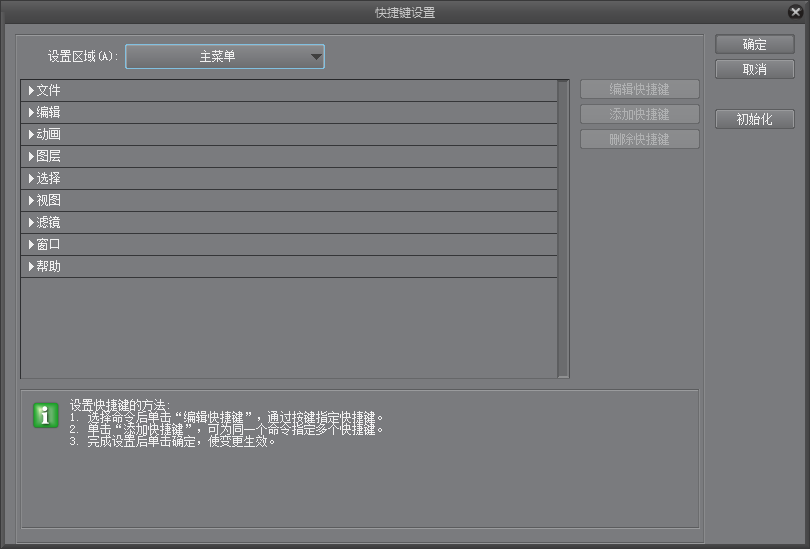Click the 快捷键设置 title bar
Screen dimensions: 810x549
pyautogui.click(x=404, y=13)
